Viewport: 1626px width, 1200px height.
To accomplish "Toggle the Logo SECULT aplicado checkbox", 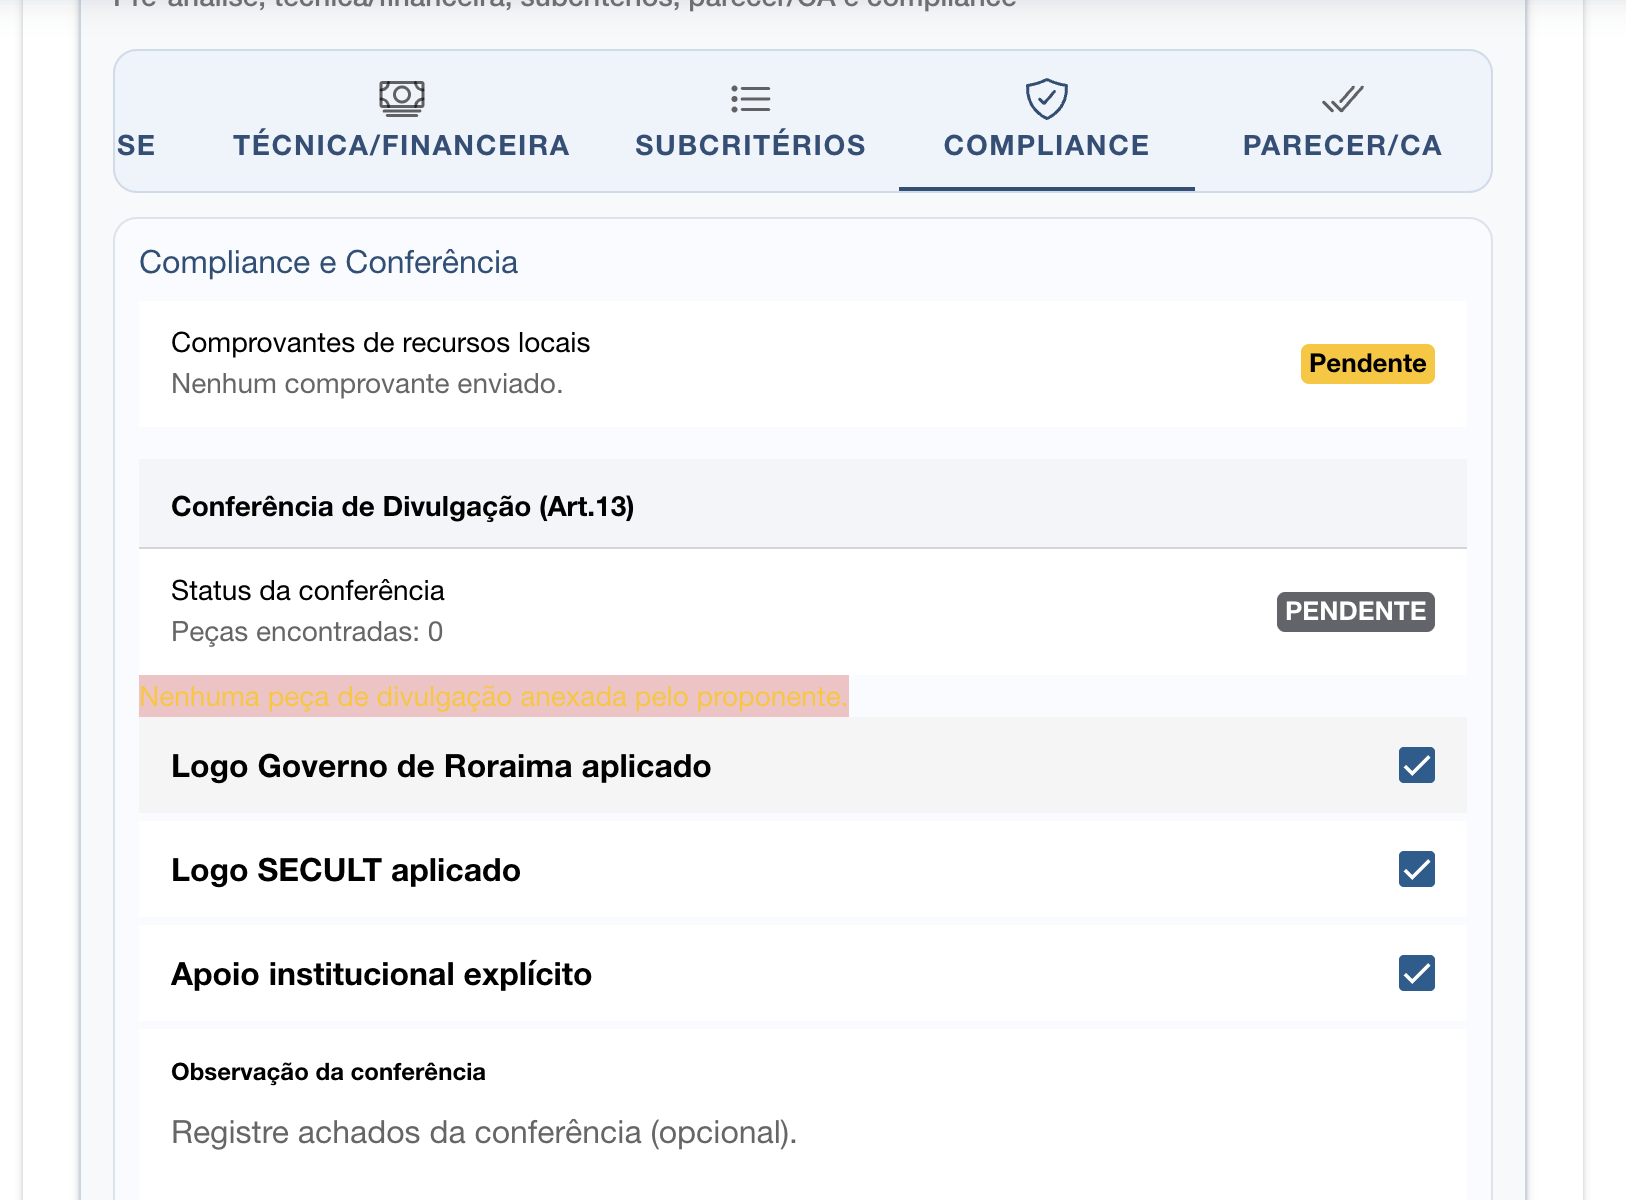I will (x=1416, y=870).
